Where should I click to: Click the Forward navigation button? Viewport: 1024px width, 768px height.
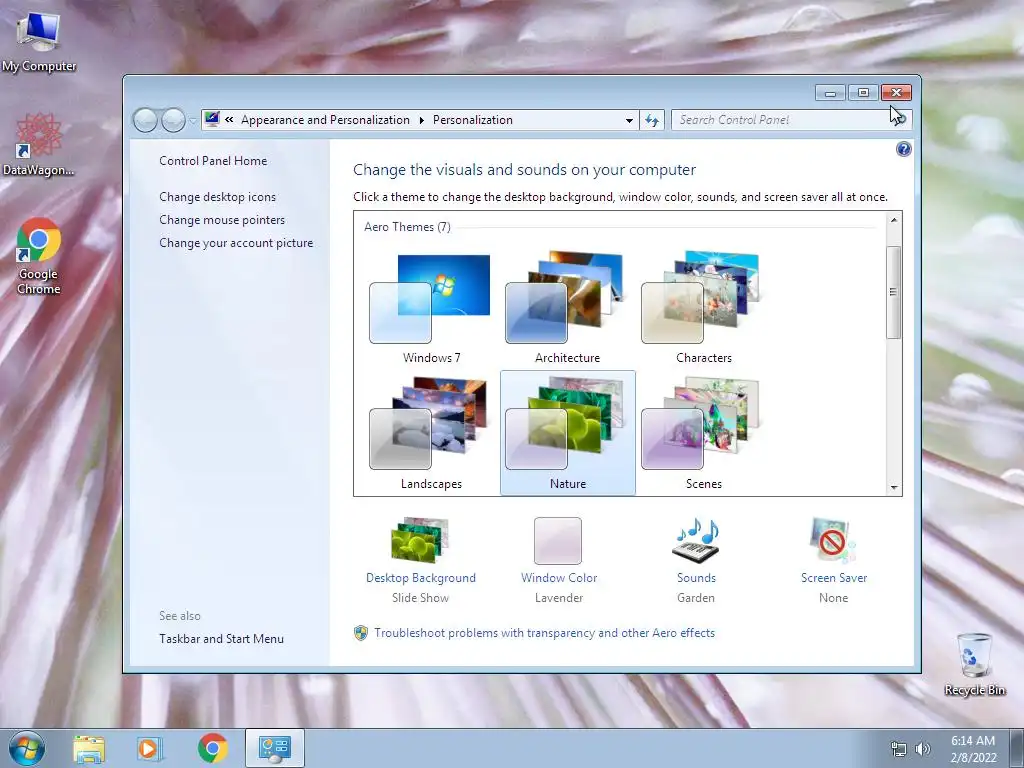[x=173, y=120]
